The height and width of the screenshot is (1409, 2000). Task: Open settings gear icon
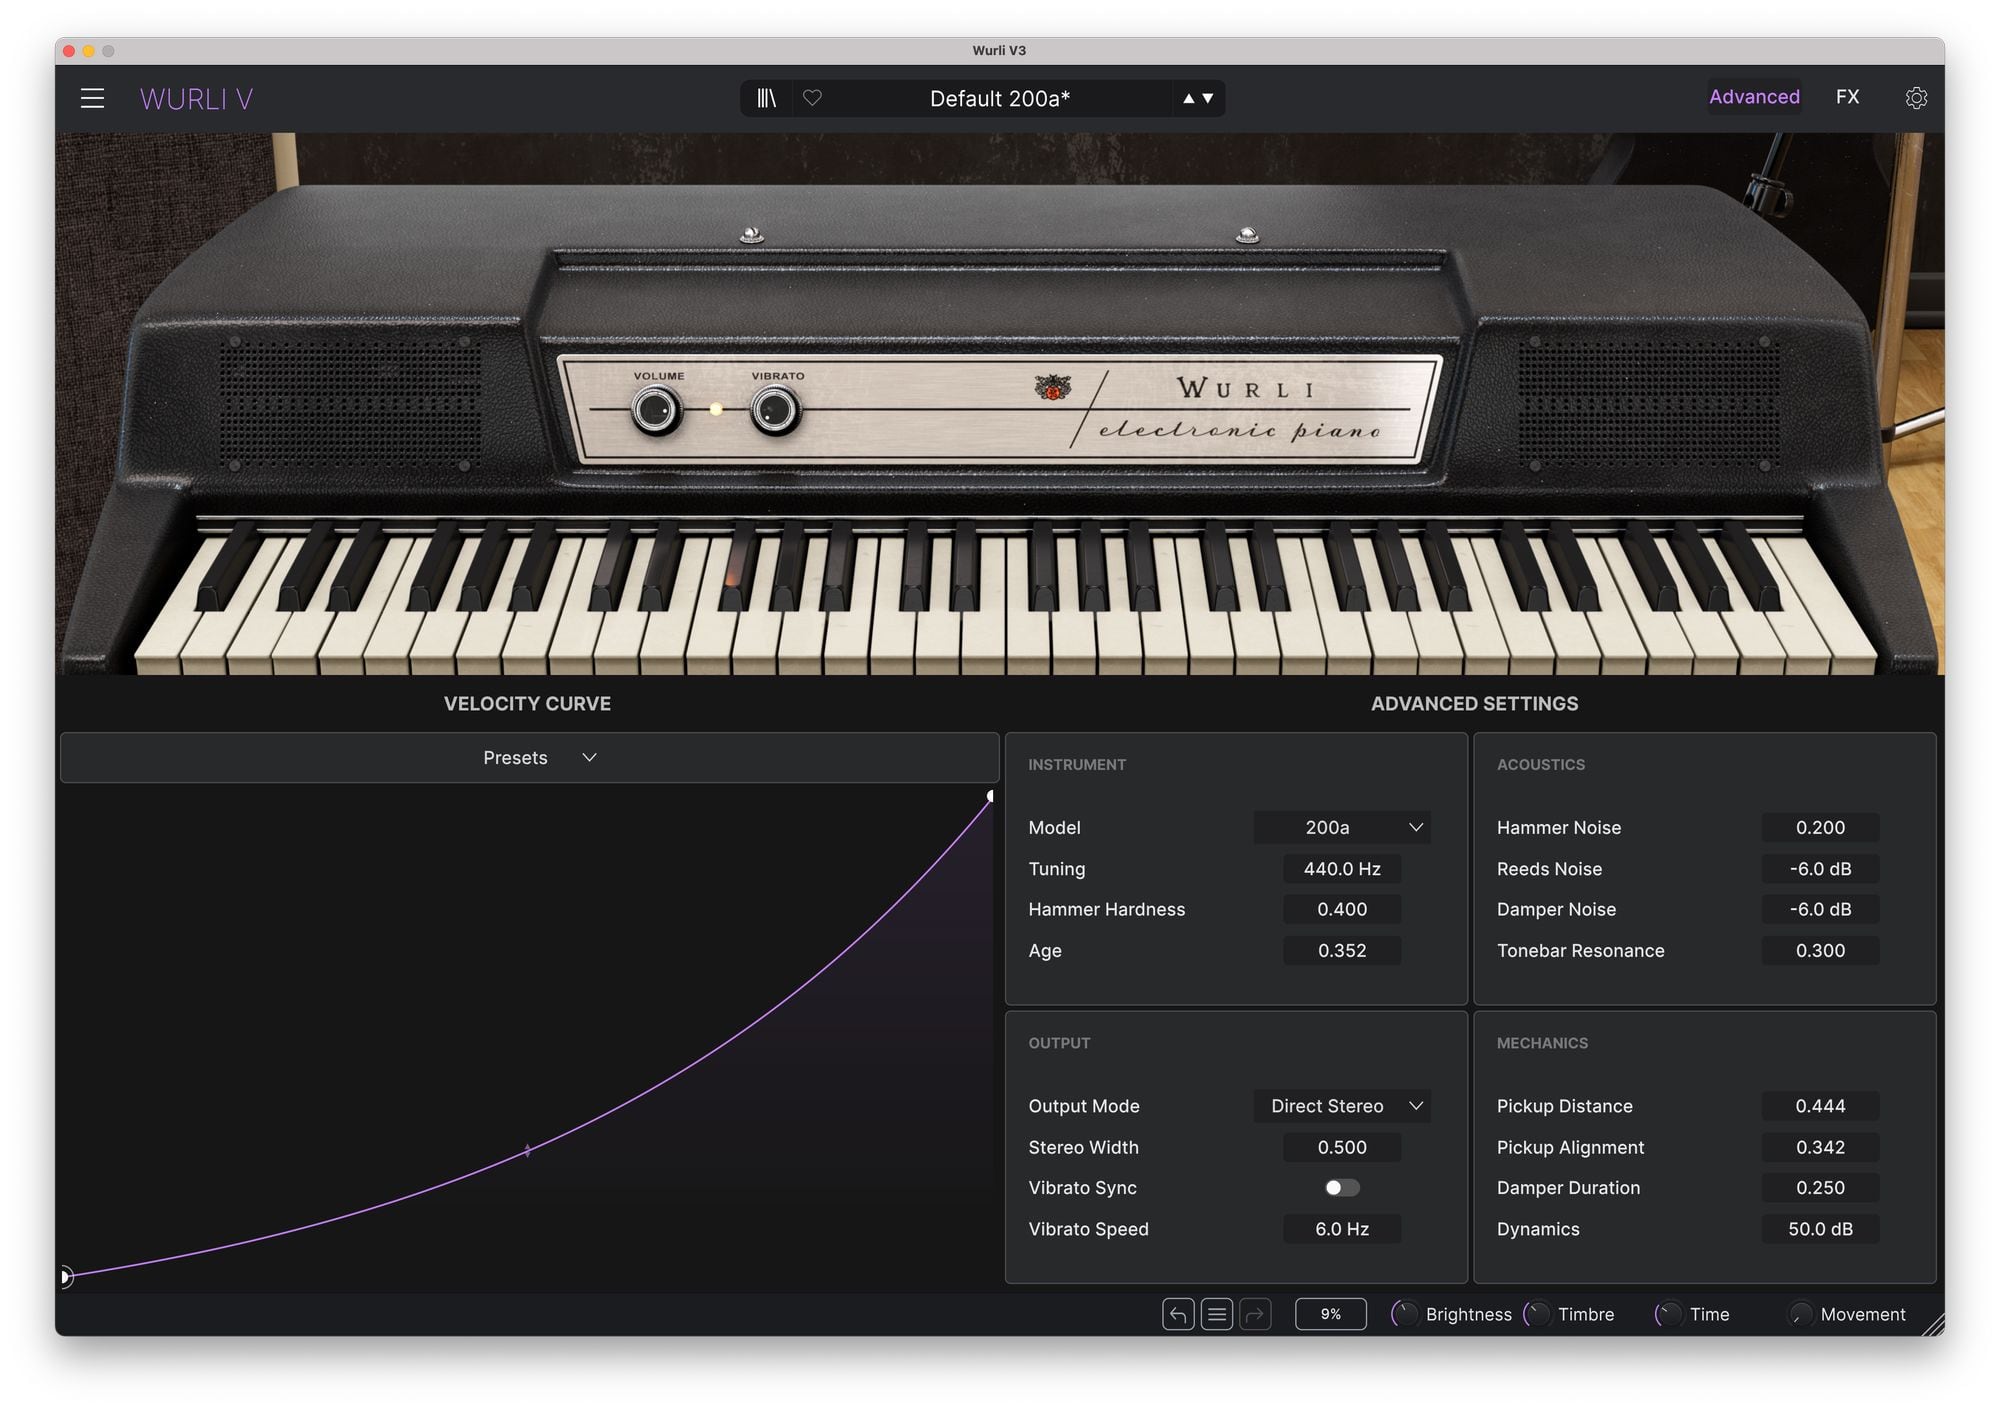(1916, 98)
